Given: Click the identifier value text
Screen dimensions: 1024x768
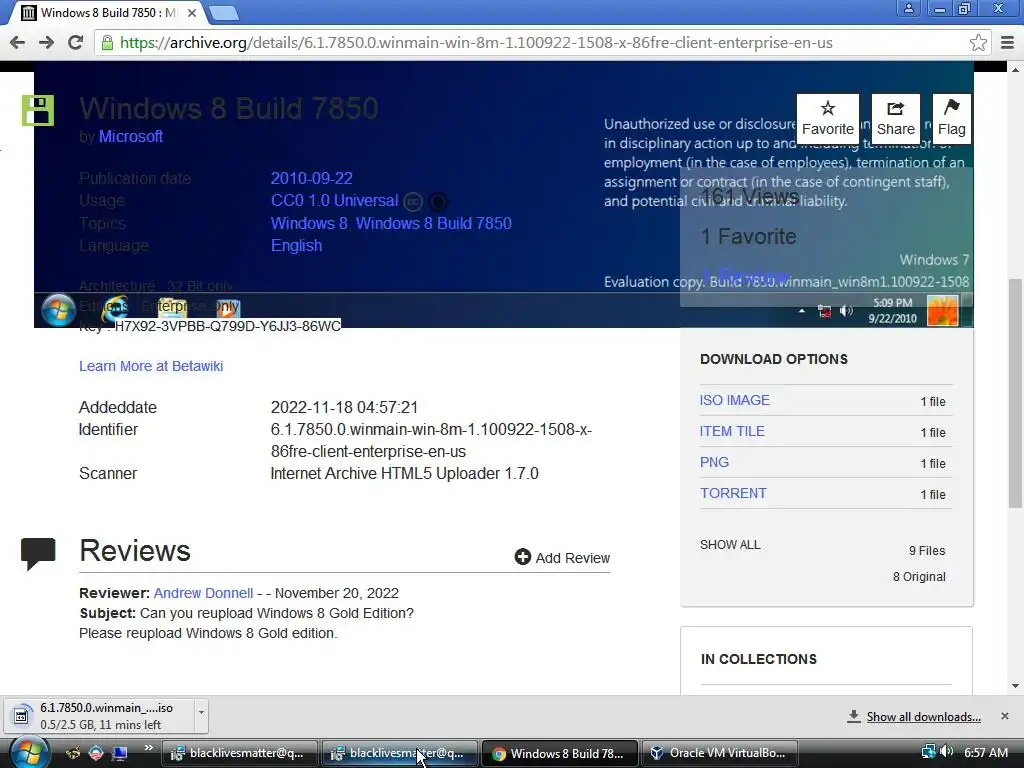Looking at the screenshot, I should [431, 441].
